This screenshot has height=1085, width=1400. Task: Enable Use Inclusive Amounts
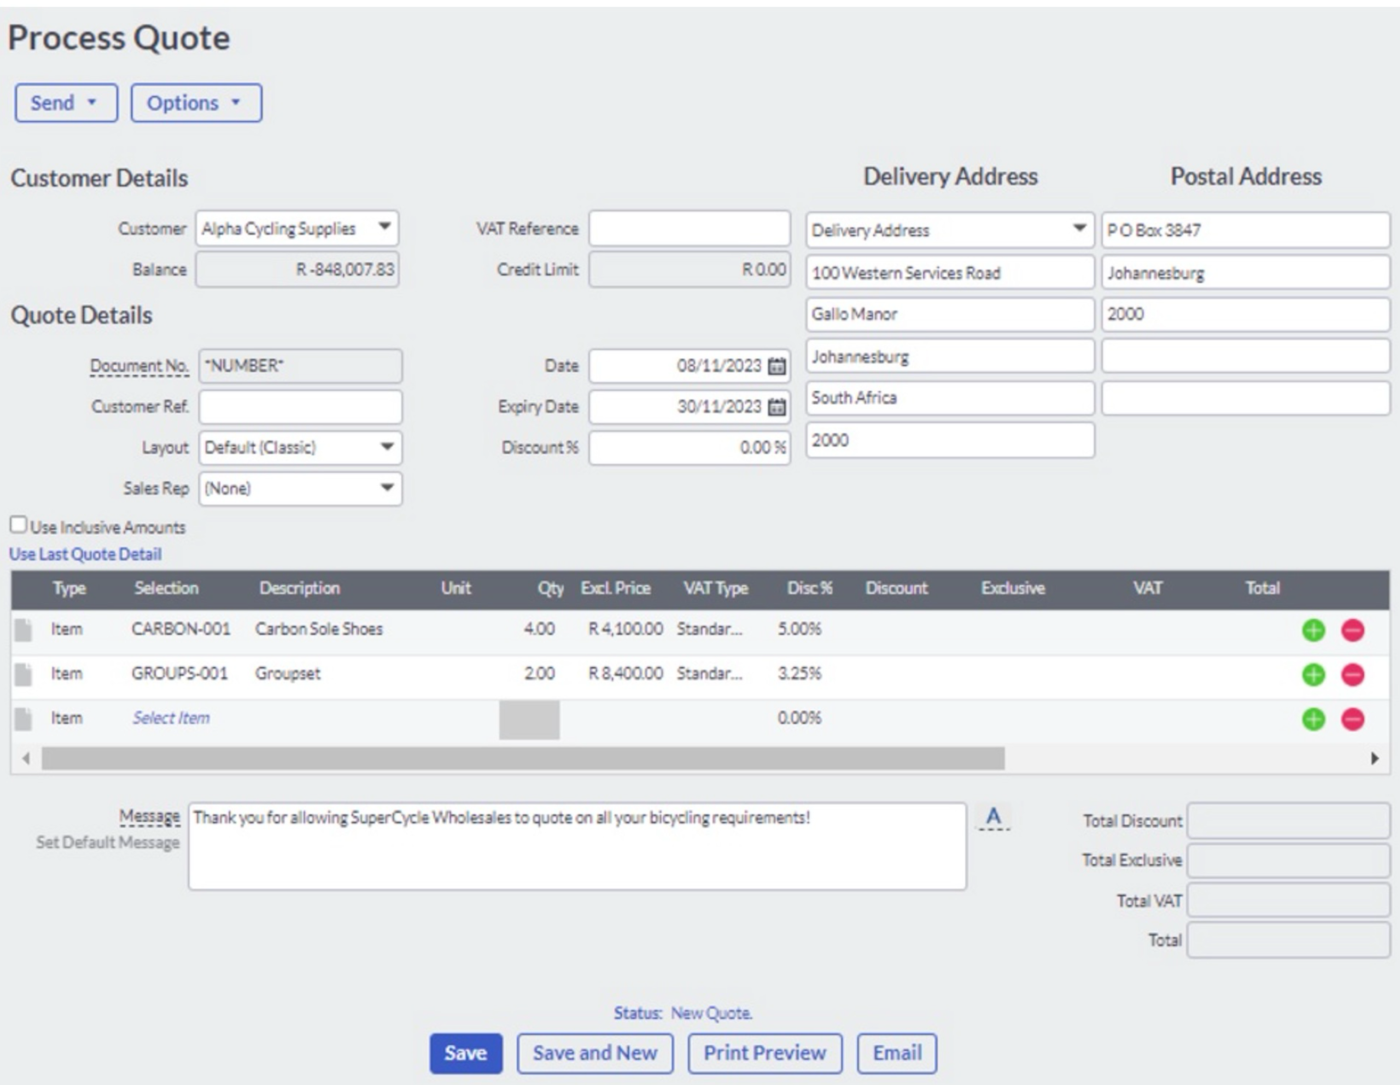(19, 525)
